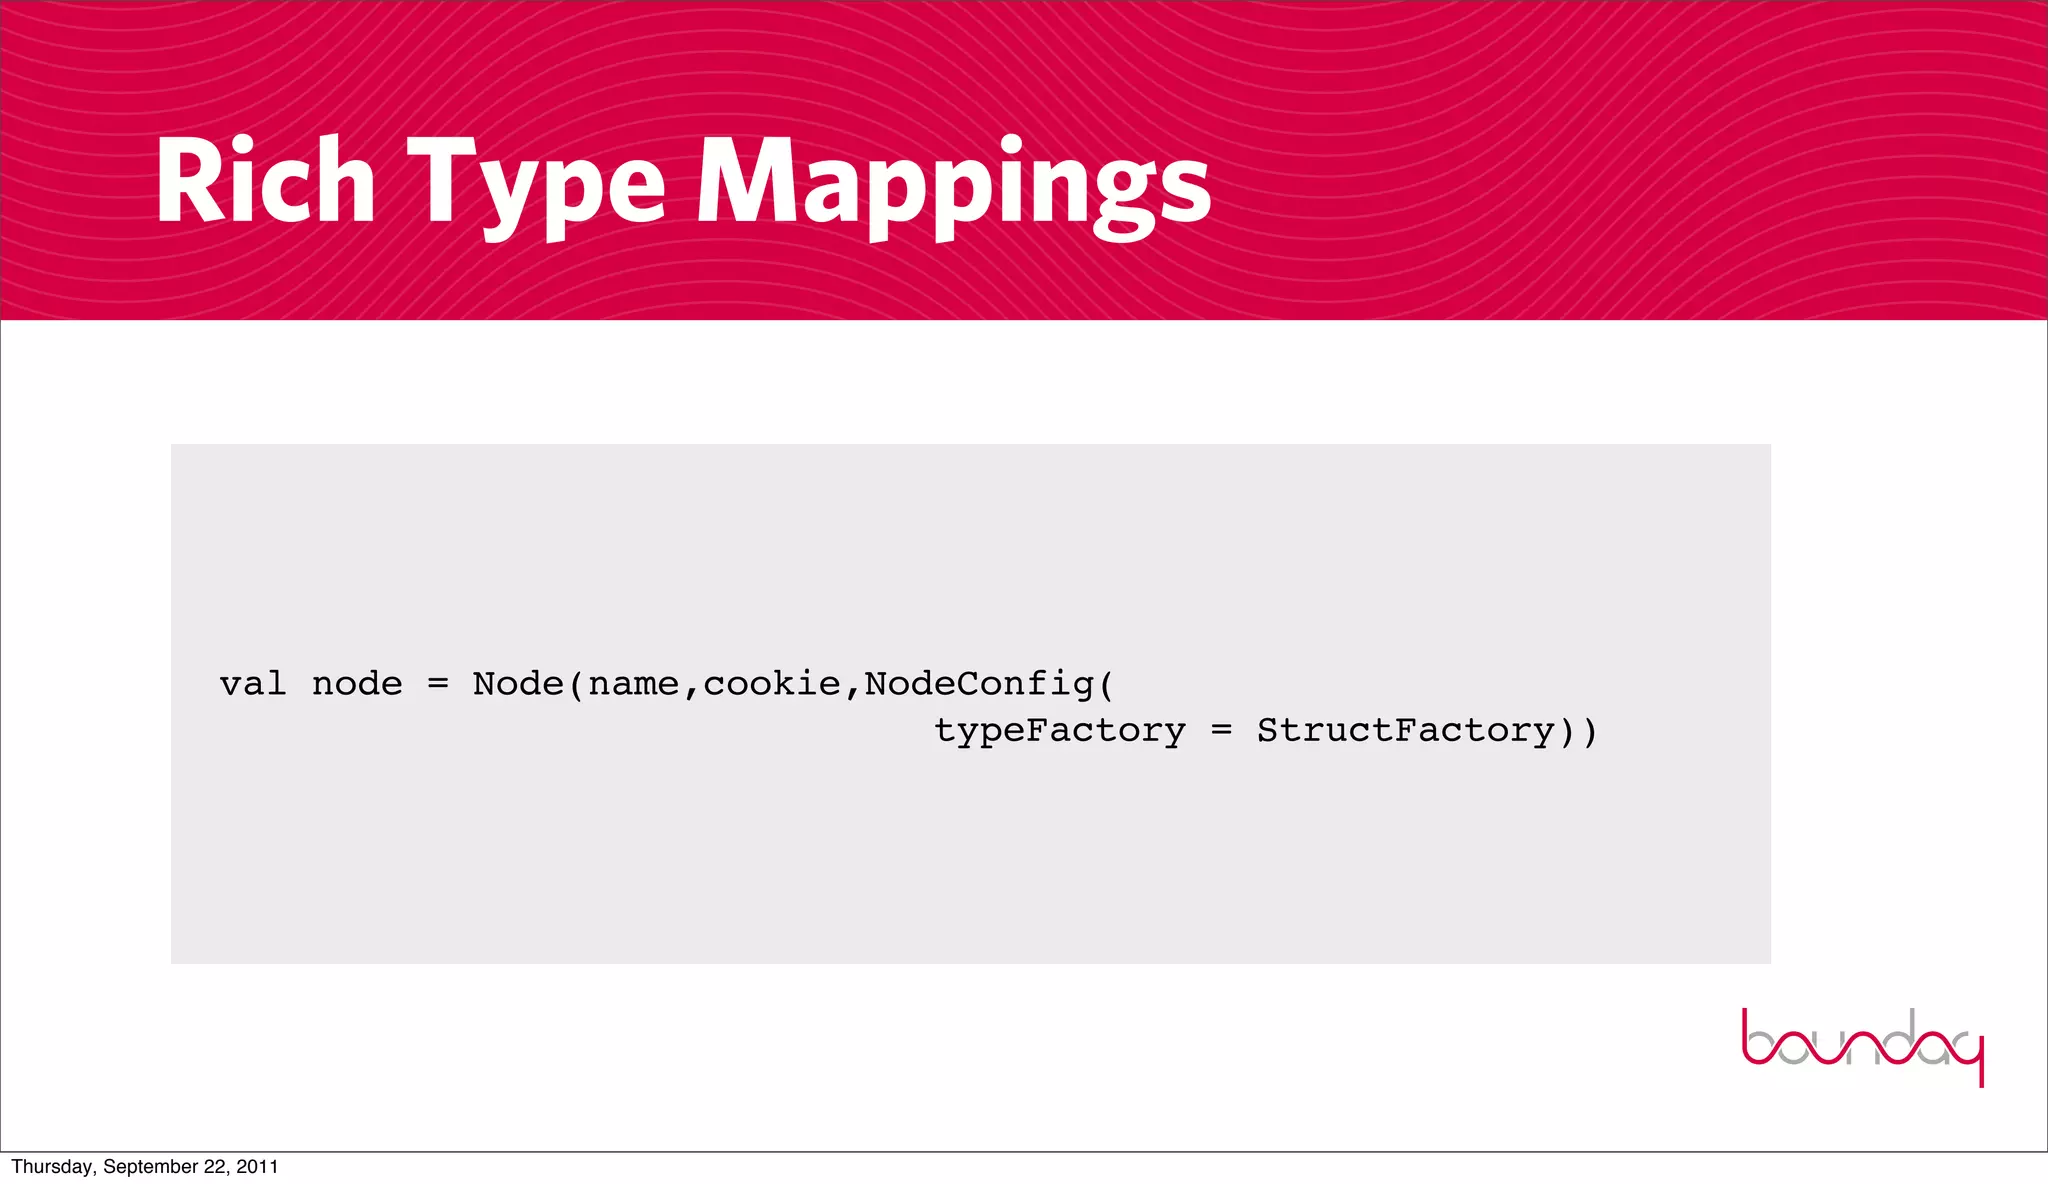This screenshot has height=1184, width=2048.
Task: Select the 'val node = Node(name,cookie,NodeConfig(' code line
Action: pos(667,684)
